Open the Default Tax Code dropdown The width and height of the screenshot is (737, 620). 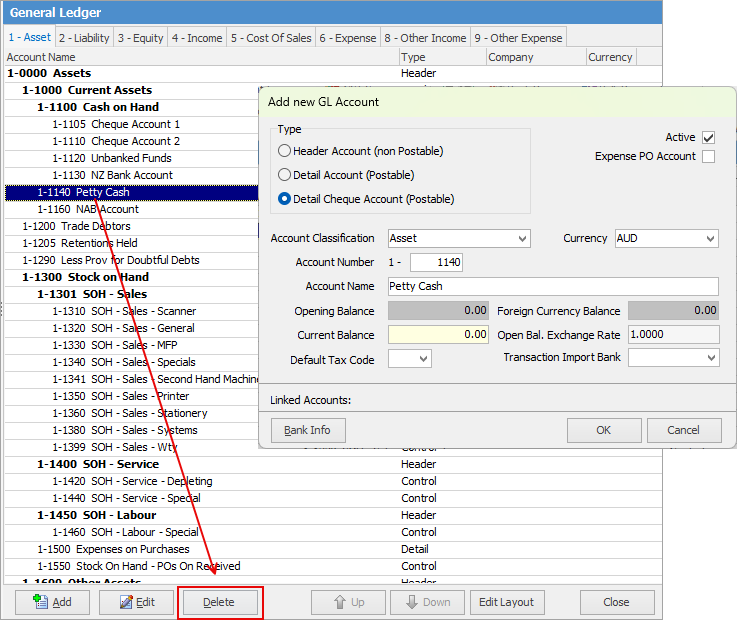coord(409,359)
